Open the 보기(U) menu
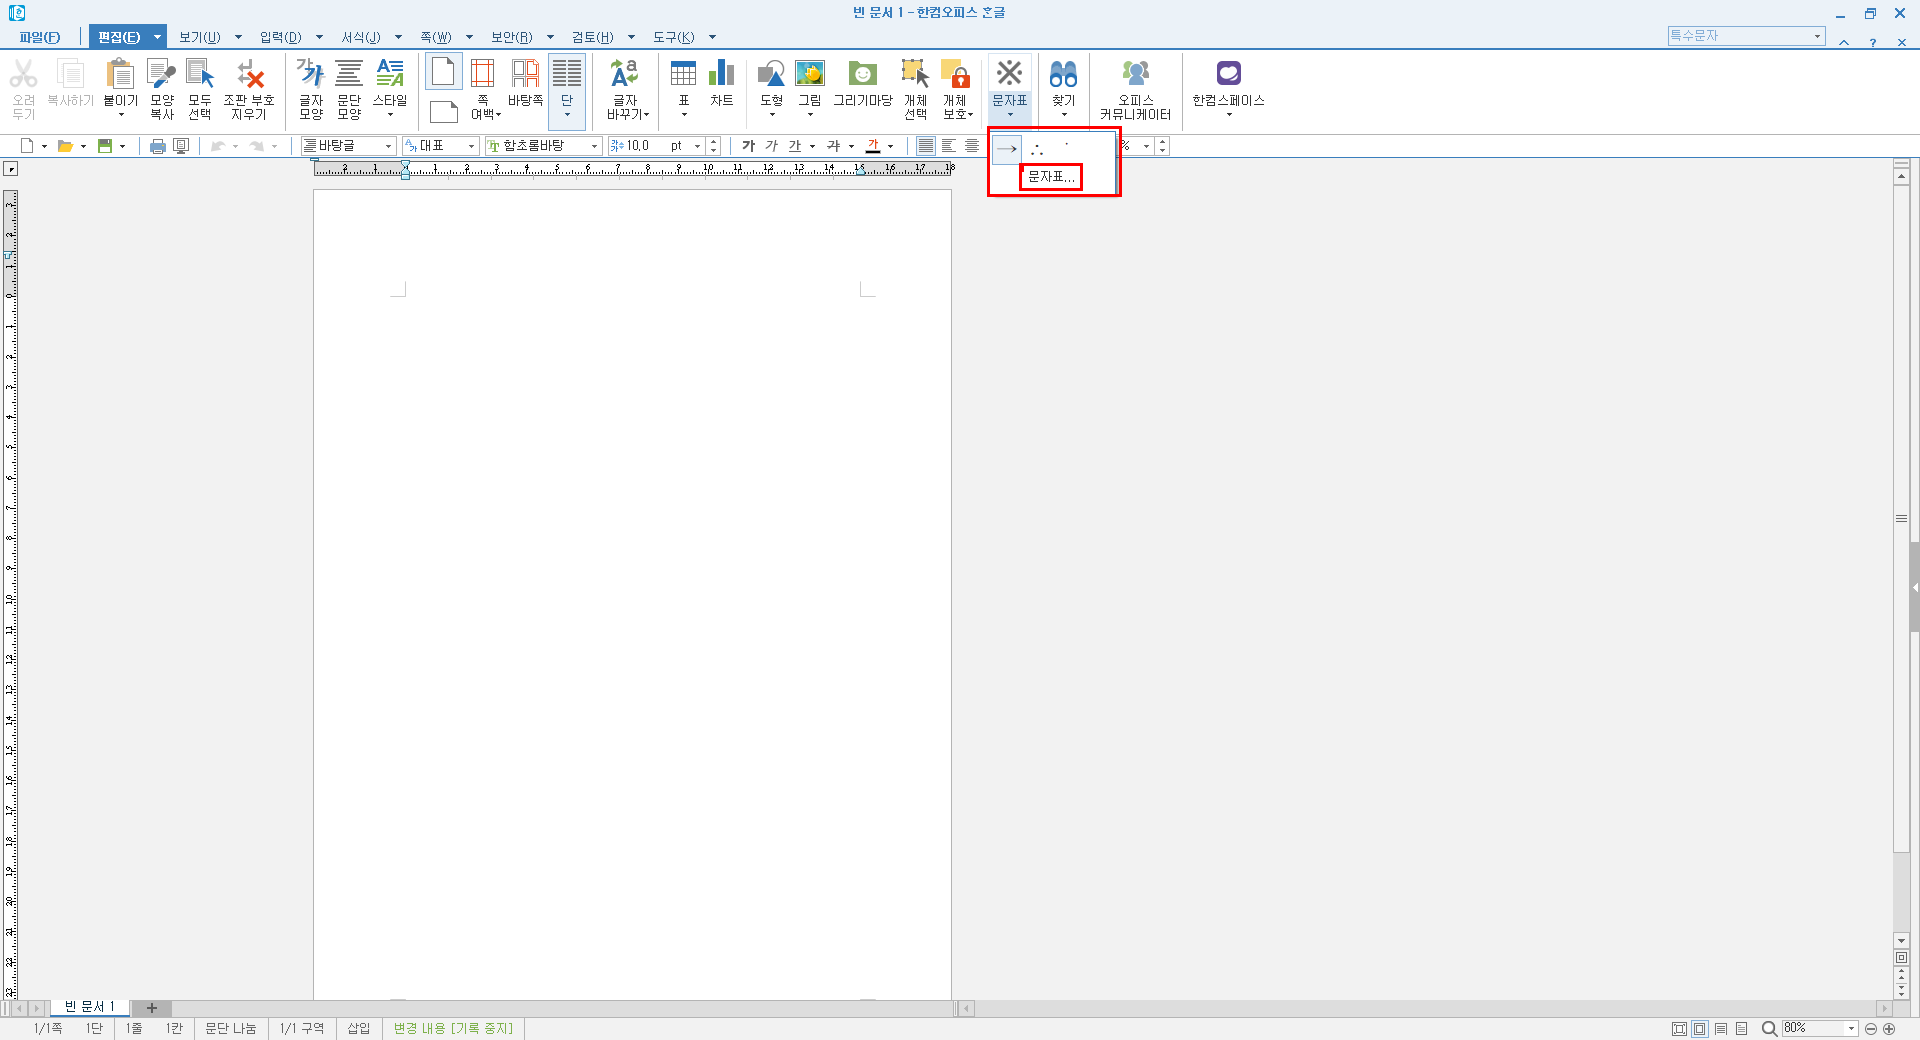The image size is (1920, 1040). pos(199,37)
